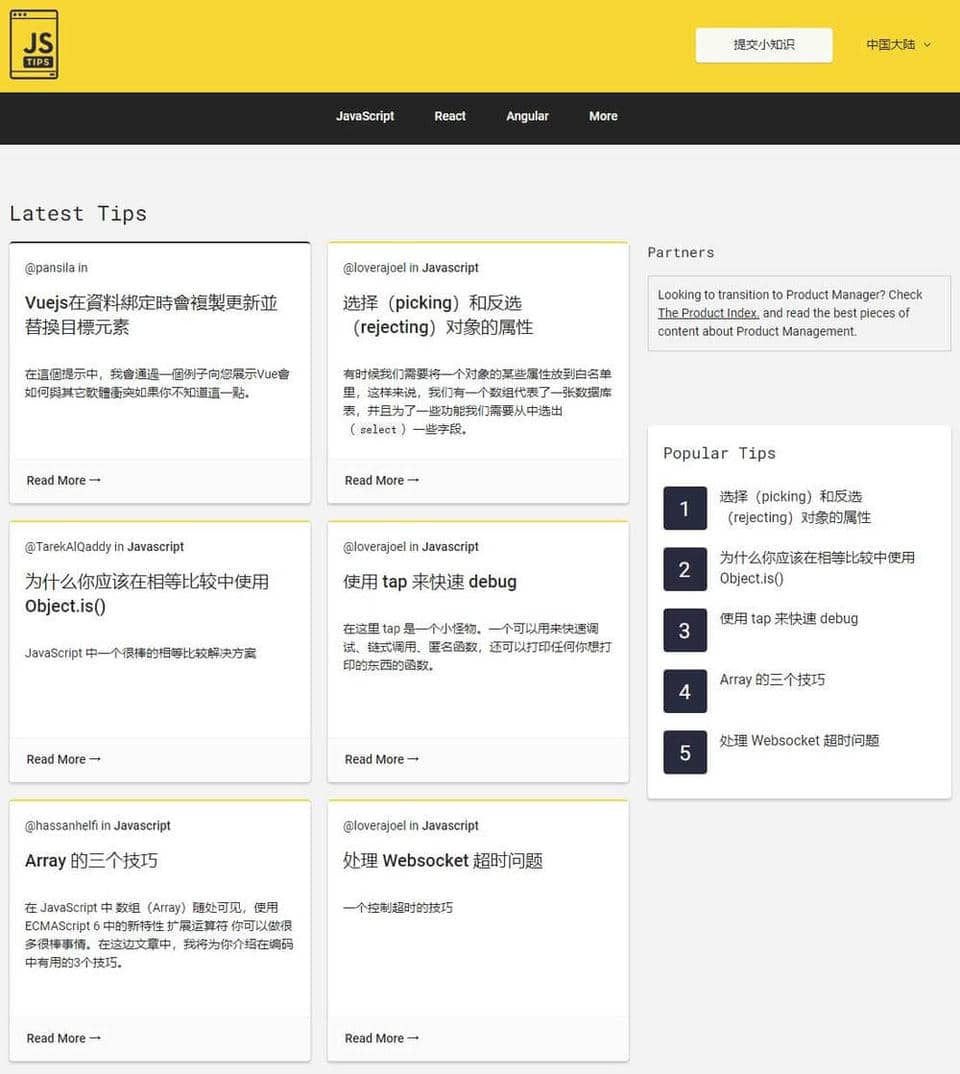Viewport: 960px width, 1074px height.
Task: Follow The Product Index link
Action: [708, 313]
